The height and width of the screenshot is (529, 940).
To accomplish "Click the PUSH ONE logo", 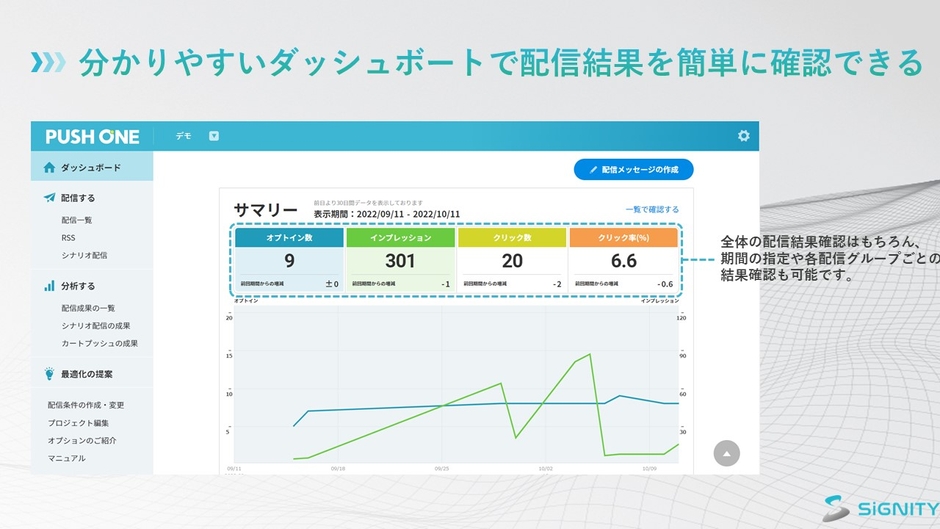I will pyautogui.click(x=93, y=136).
